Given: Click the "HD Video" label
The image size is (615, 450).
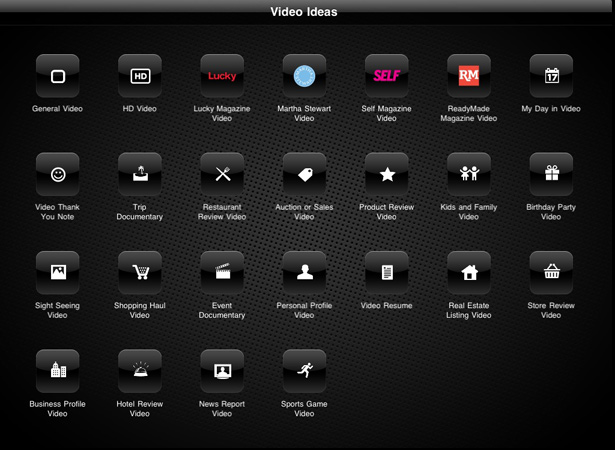Looking at the screenshot, I should point(140,109).
